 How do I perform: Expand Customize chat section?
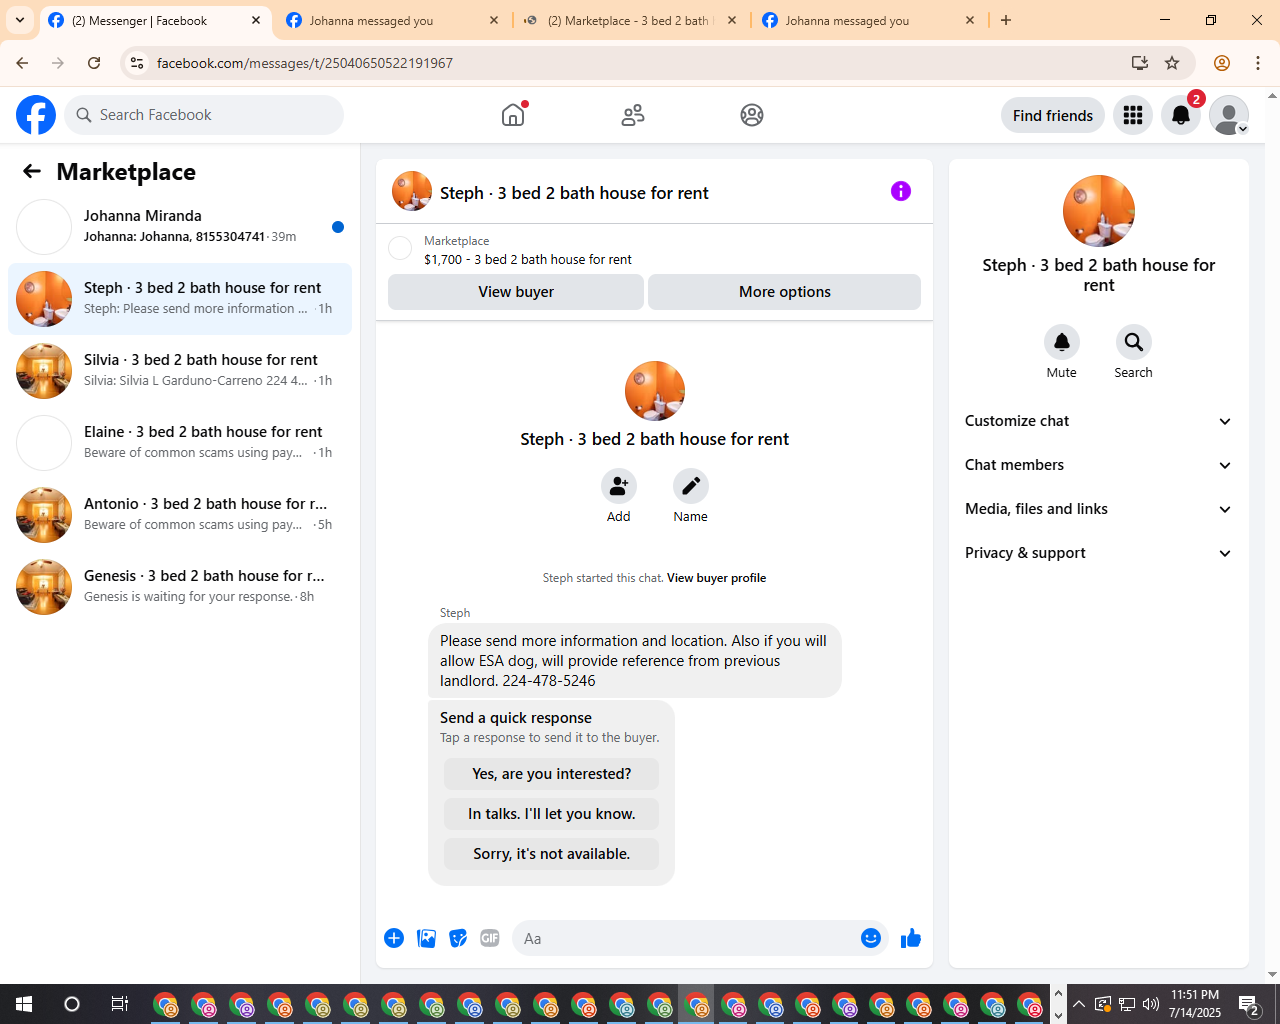point(1098,421)
